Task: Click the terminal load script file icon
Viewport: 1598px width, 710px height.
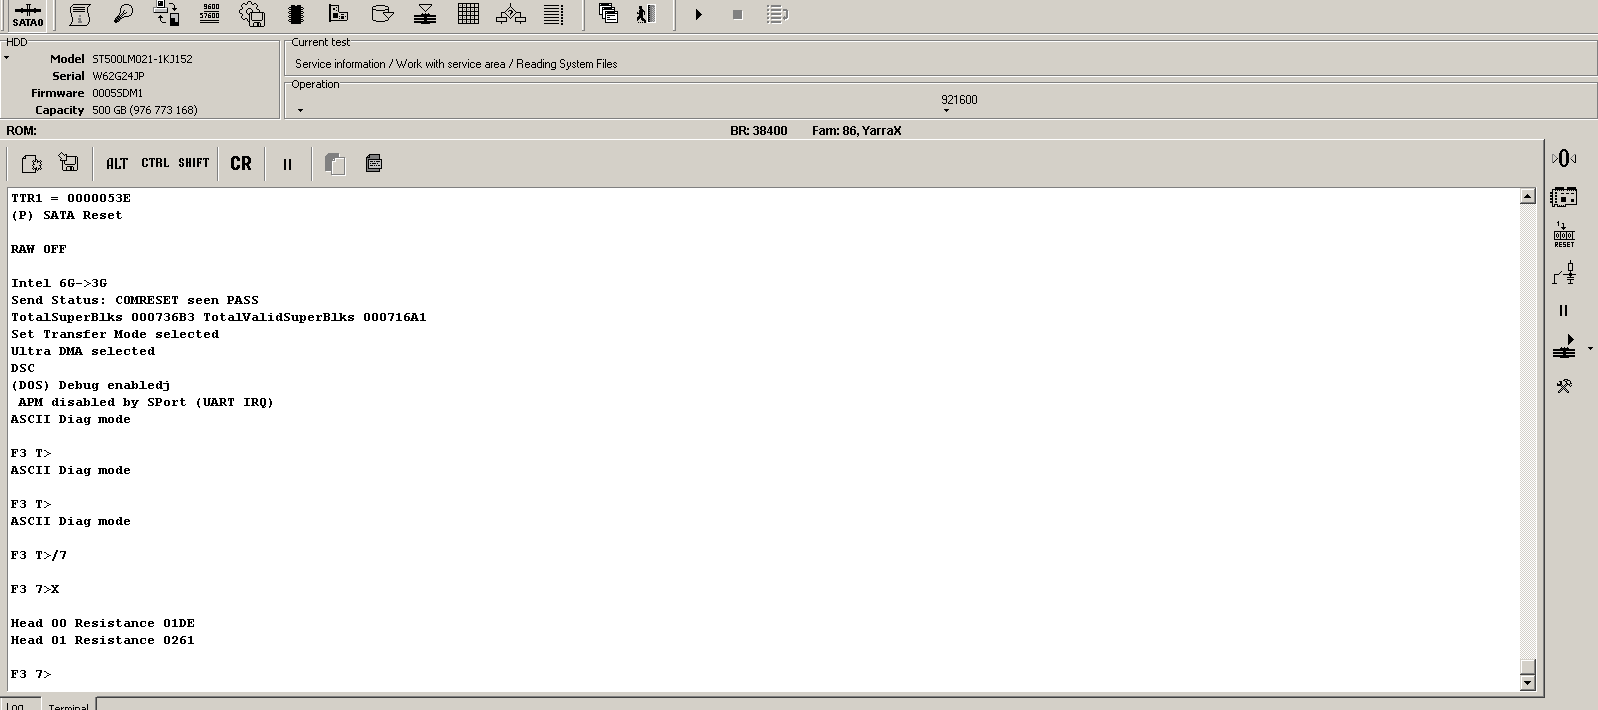Action: tap(31, 163)
